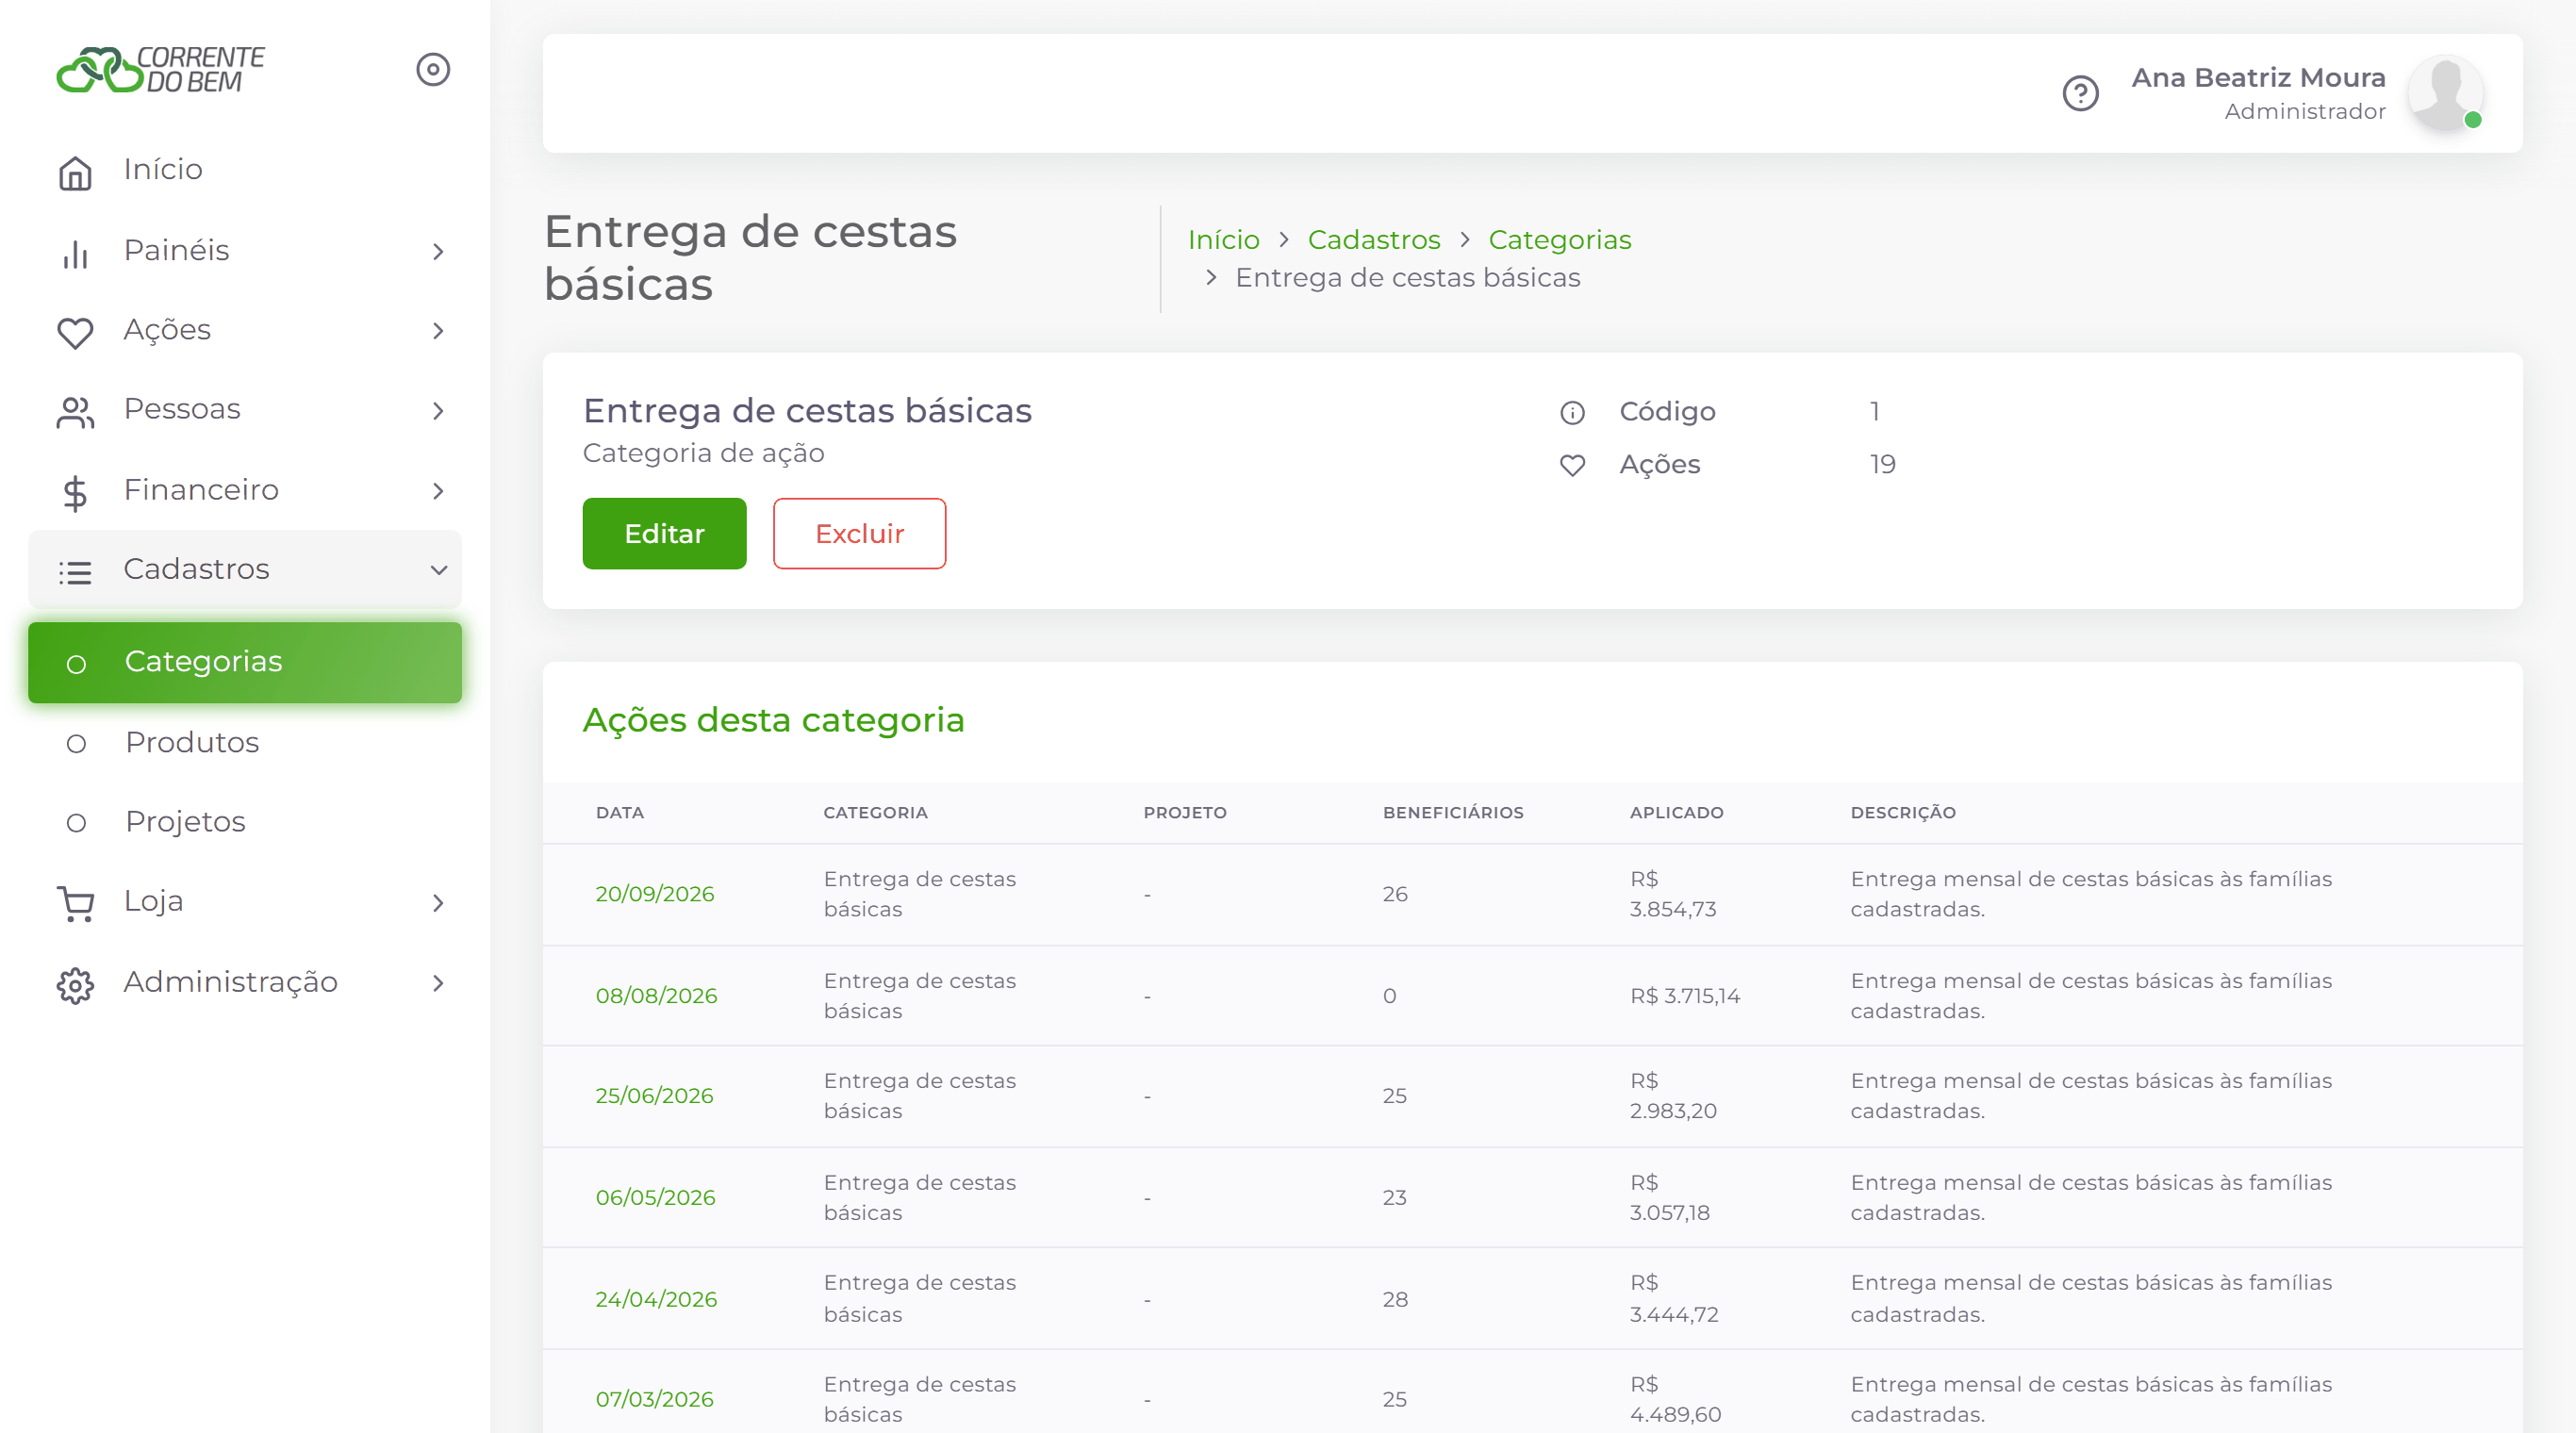Click the Início home icon

pos(75,172)
